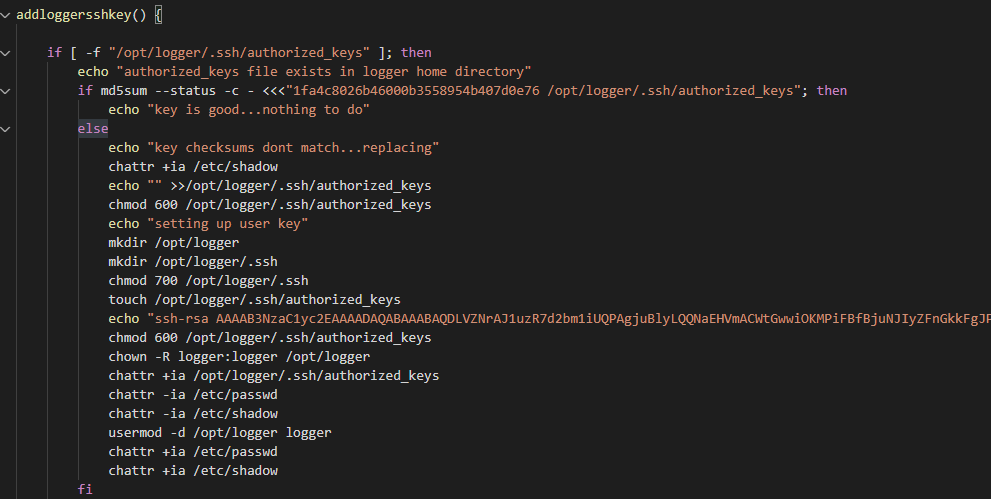Click the echo "key is good...nothing to do" line
The height and width of the screenshot is (499, 991).
pos(239,110)
